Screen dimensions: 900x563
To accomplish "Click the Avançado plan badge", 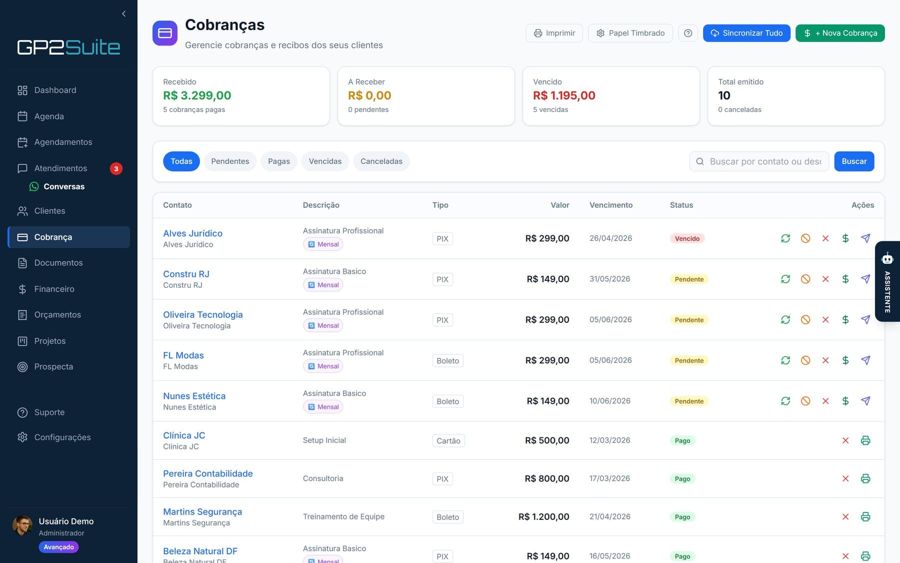I will click(59, 547).
